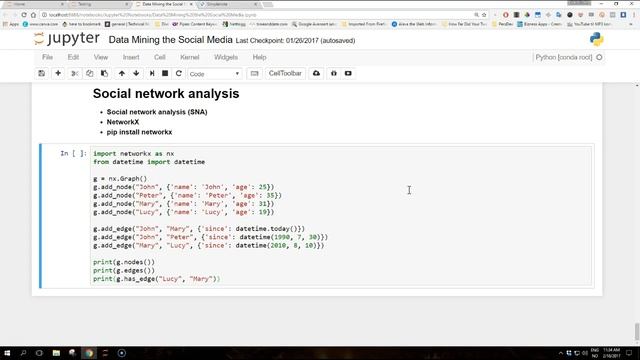The image size is (640, 360).
Task: Click the Jupyter logo
Action: [67, 39]
